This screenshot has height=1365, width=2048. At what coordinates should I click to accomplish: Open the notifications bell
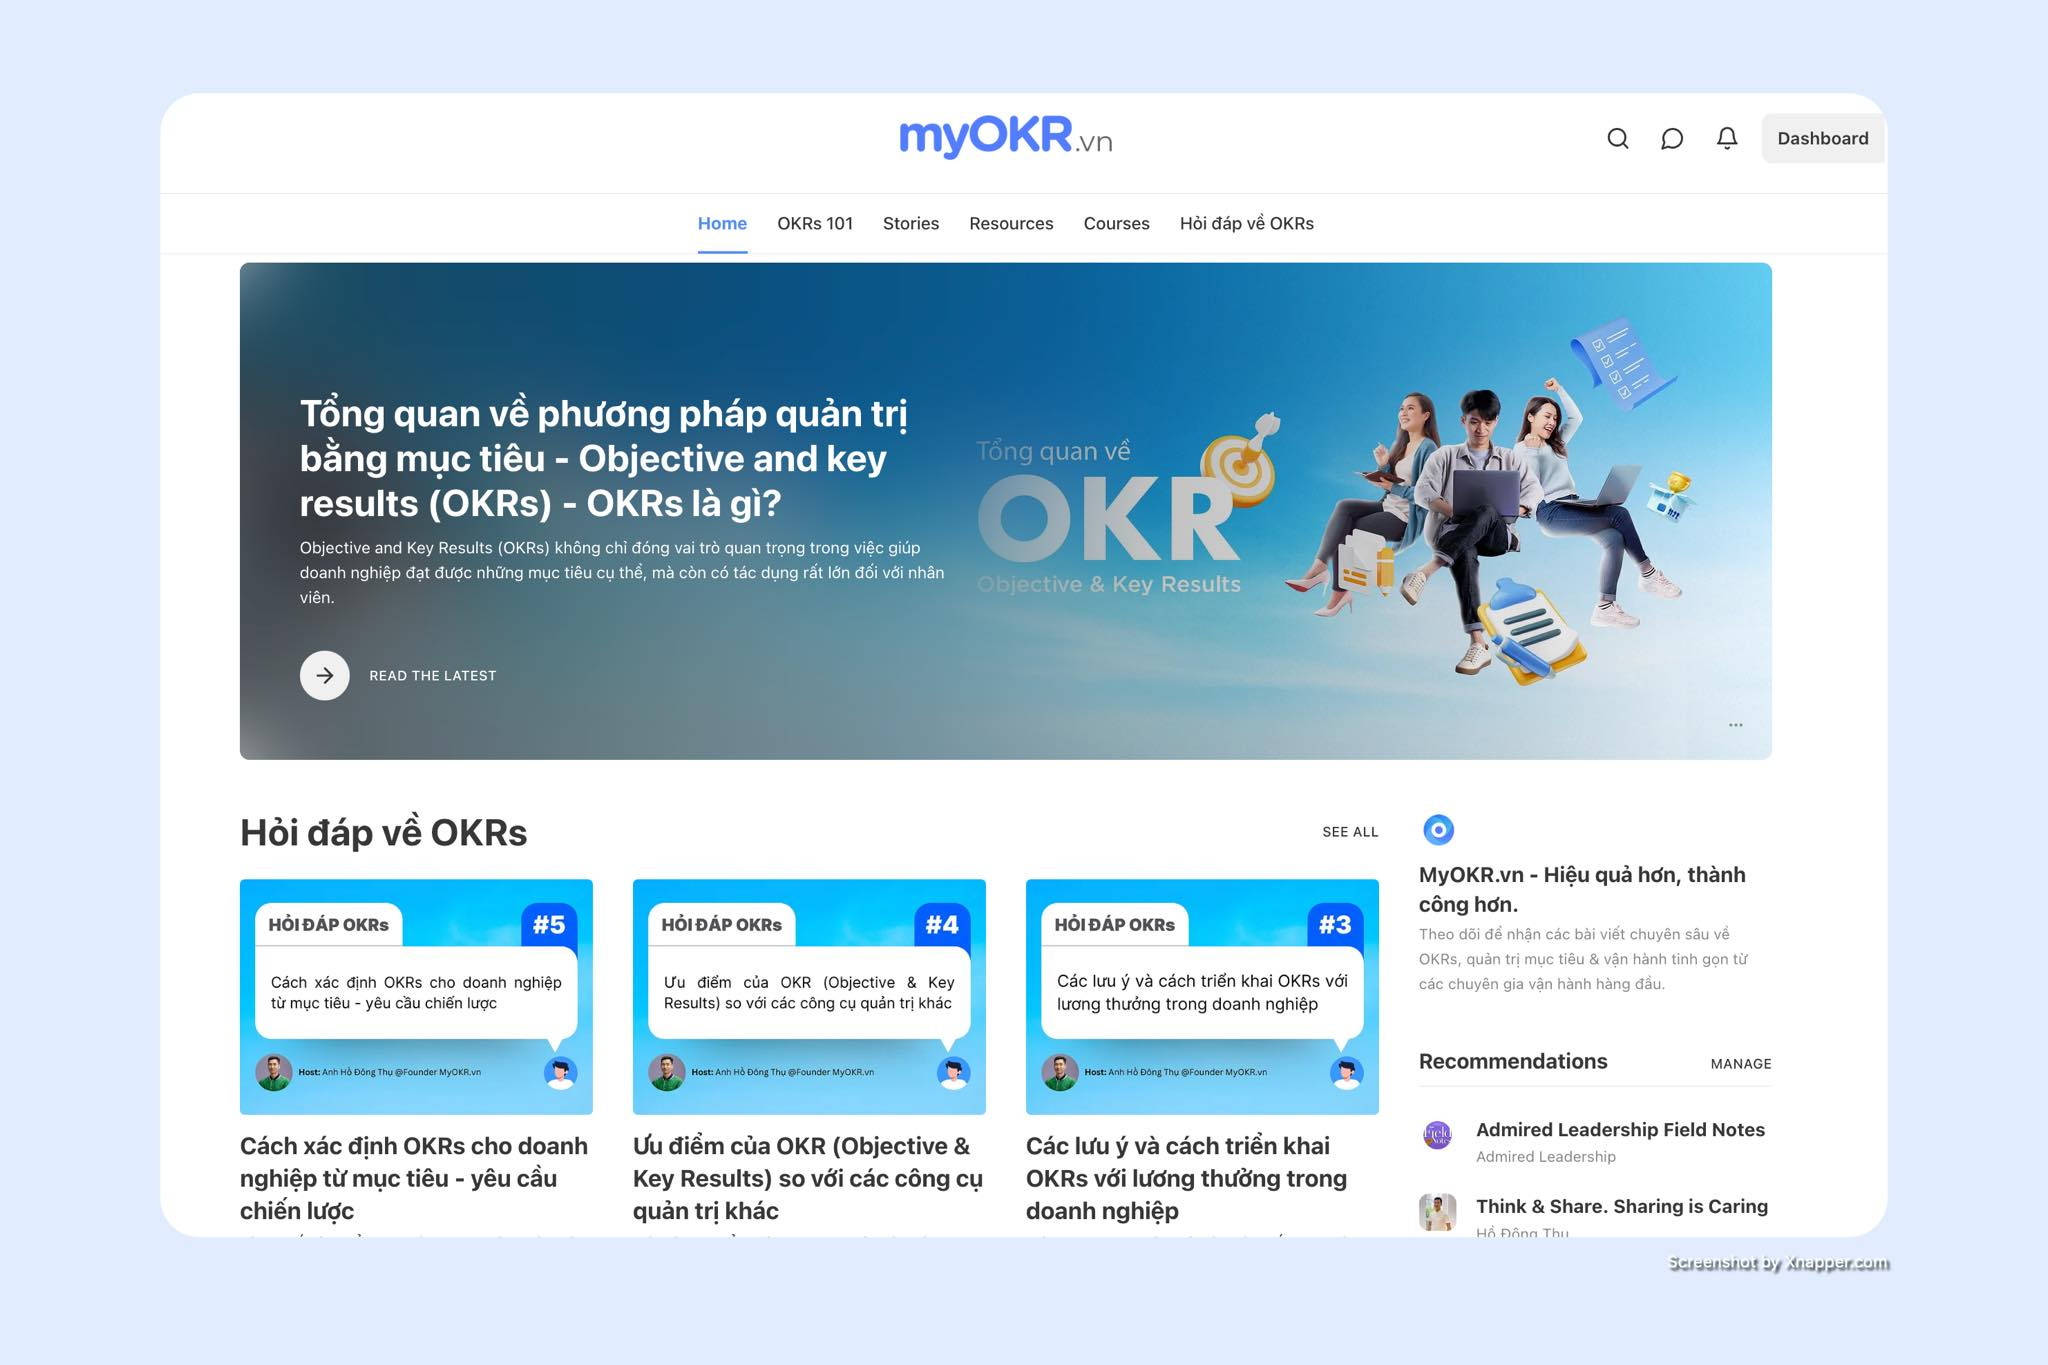[1727, 138]
